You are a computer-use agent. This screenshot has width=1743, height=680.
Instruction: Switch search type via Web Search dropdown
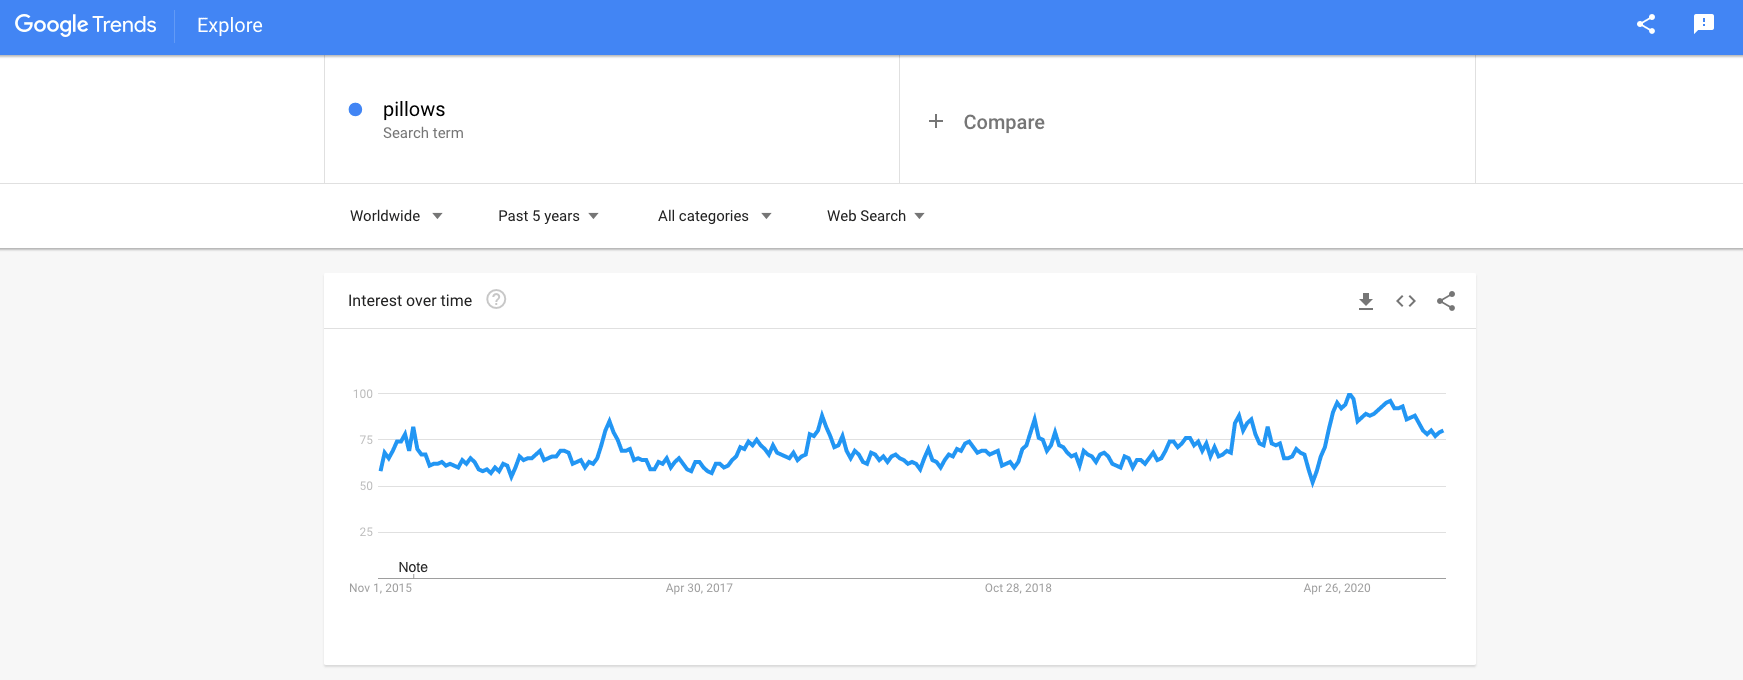pos(874,215)
